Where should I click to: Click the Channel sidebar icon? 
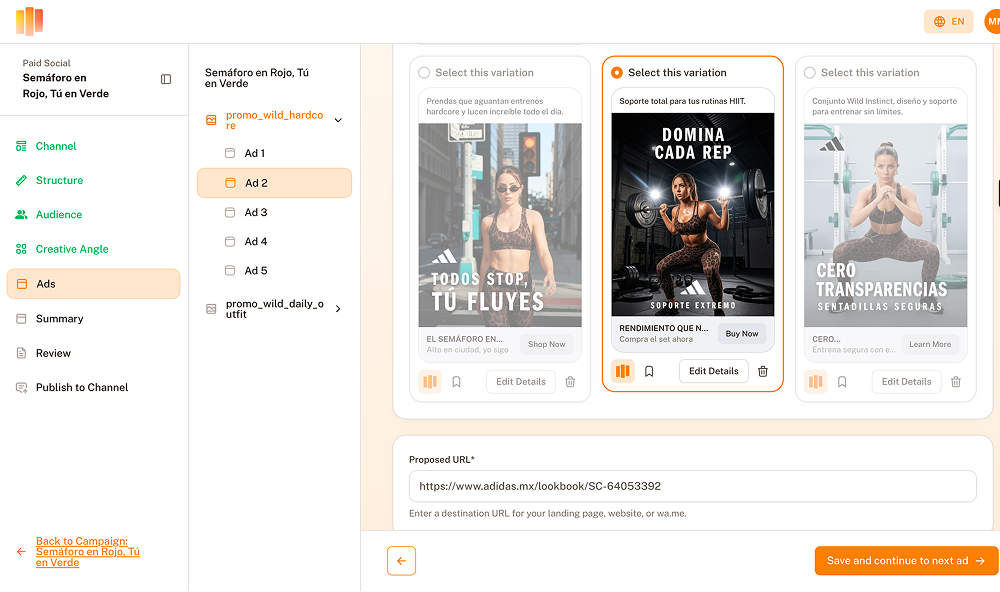pos(21,146)
